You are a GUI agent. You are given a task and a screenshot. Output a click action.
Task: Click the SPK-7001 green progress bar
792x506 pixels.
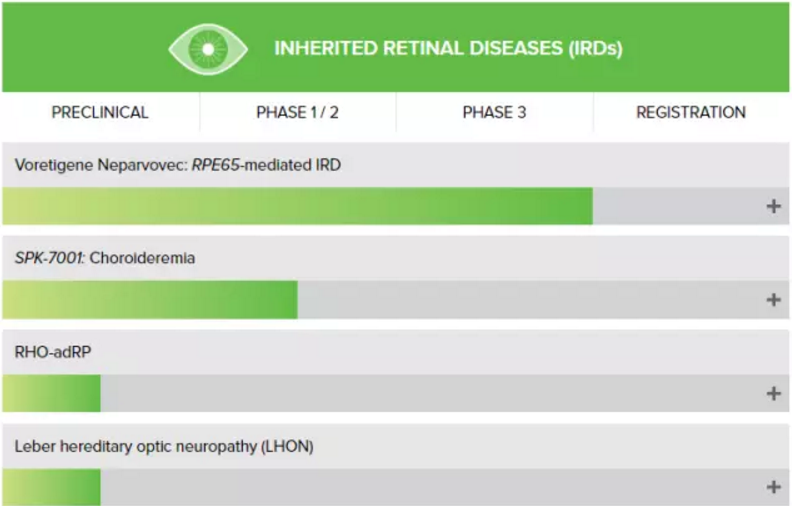[150, 299]
